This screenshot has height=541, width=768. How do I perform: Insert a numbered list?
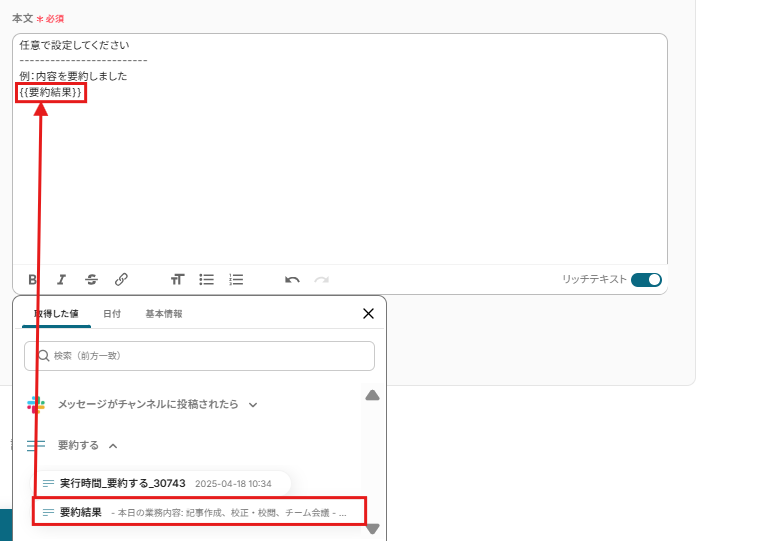coord(236,280)
